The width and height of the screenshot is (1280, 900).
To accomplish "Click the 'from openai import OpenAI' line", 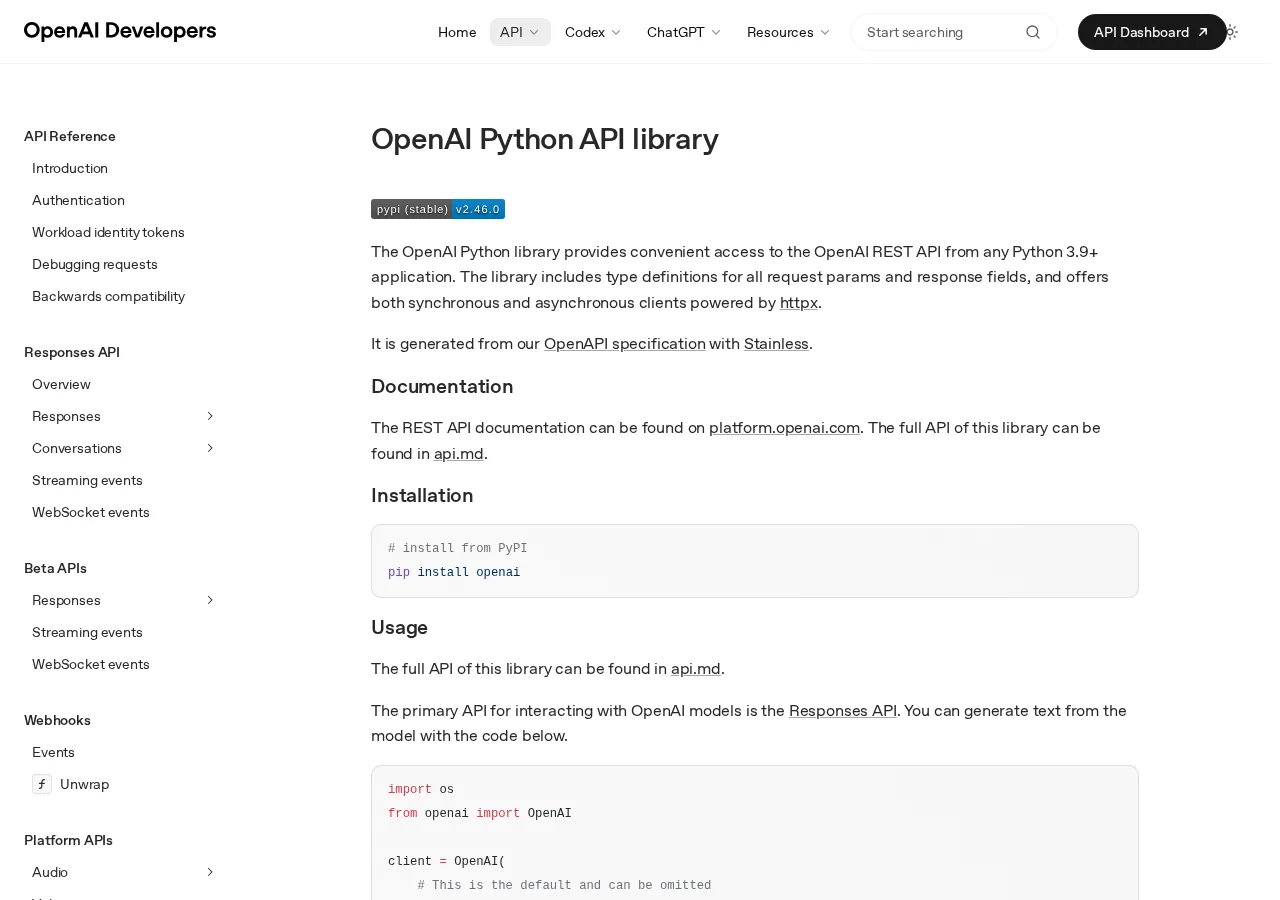I will click(480, 814).
